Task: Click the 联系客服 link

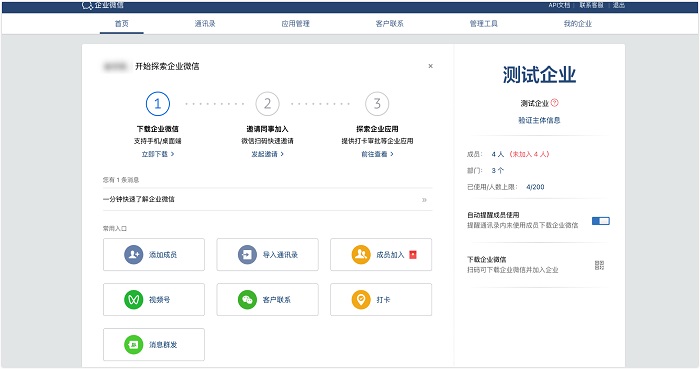Action: [592, 5]
